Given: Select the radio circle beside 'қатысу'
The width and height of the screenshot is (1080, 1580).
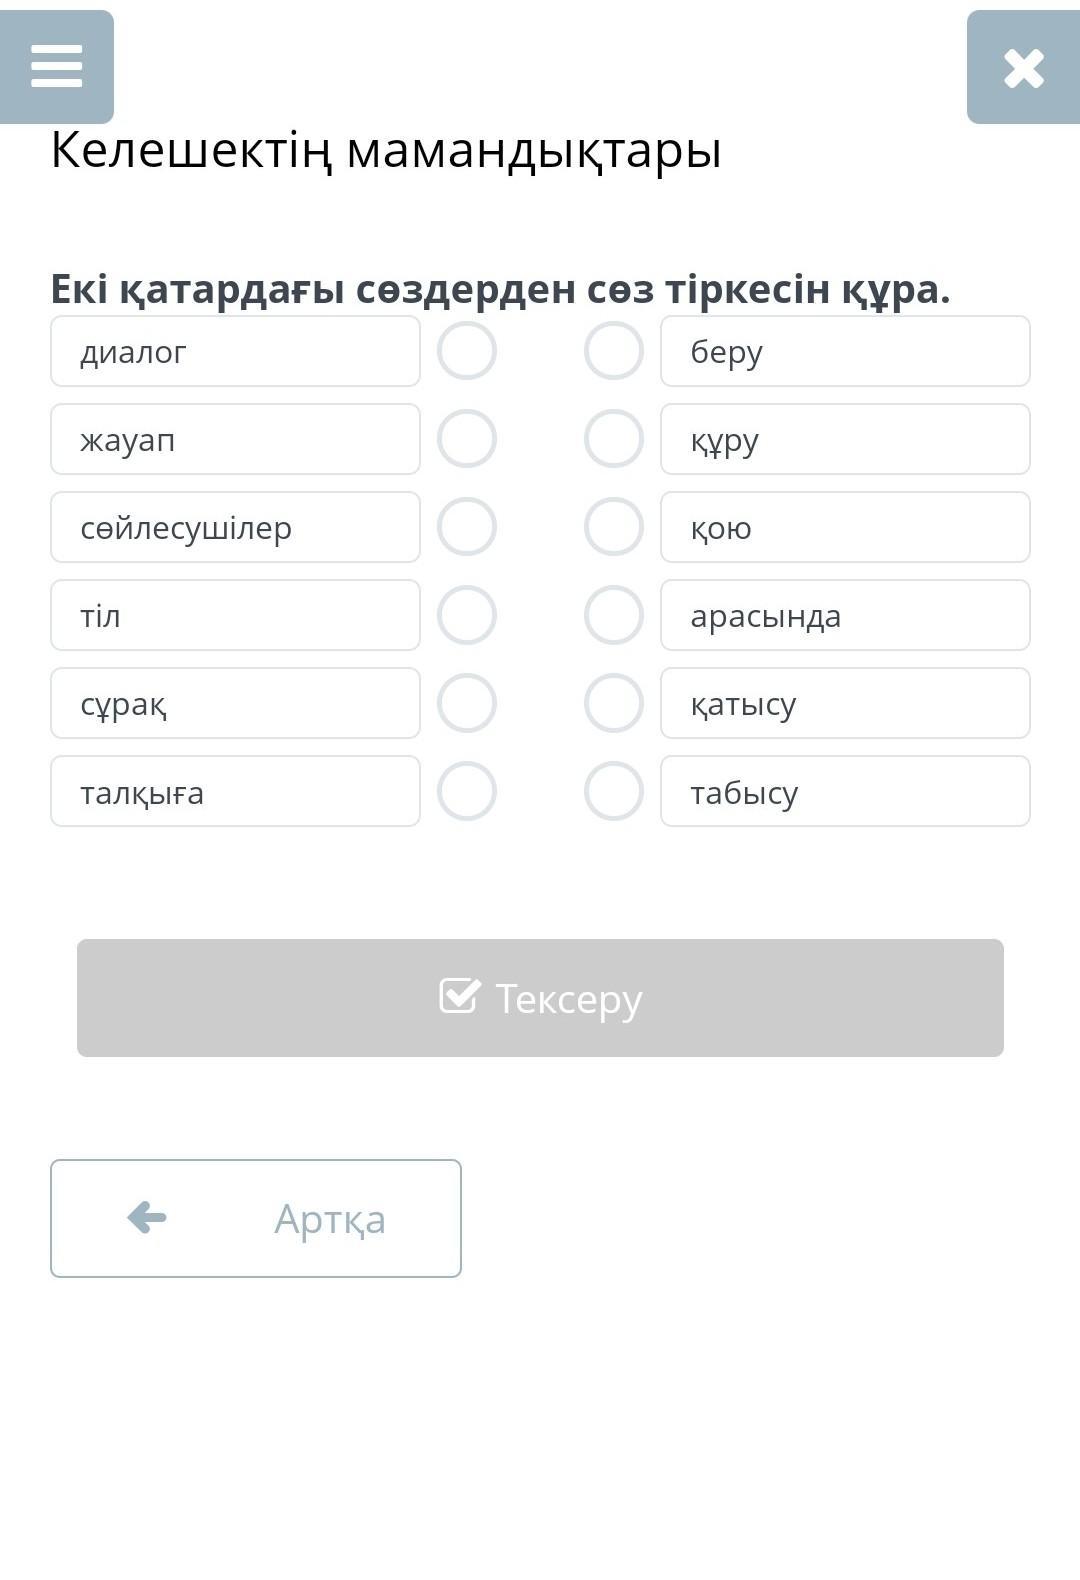Looking at the screenshot, I should [x=614, y=703].
